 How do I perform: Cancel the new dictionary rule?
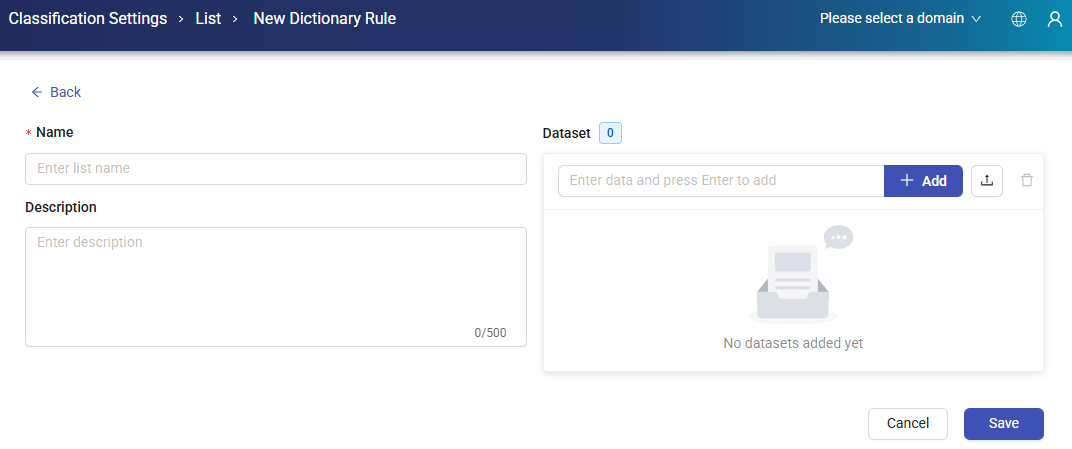point(907,423)
